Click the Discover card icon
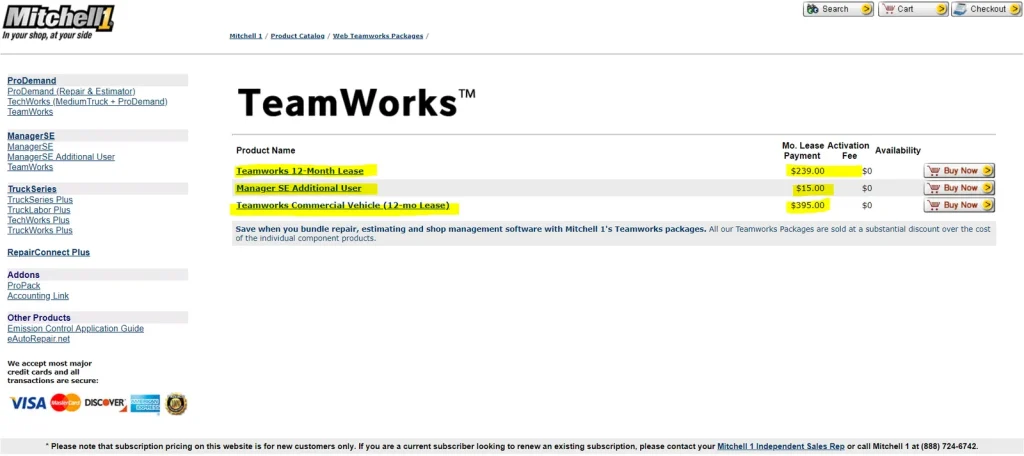This screenshot has height=456, width=1024. [x=105, y=403]
